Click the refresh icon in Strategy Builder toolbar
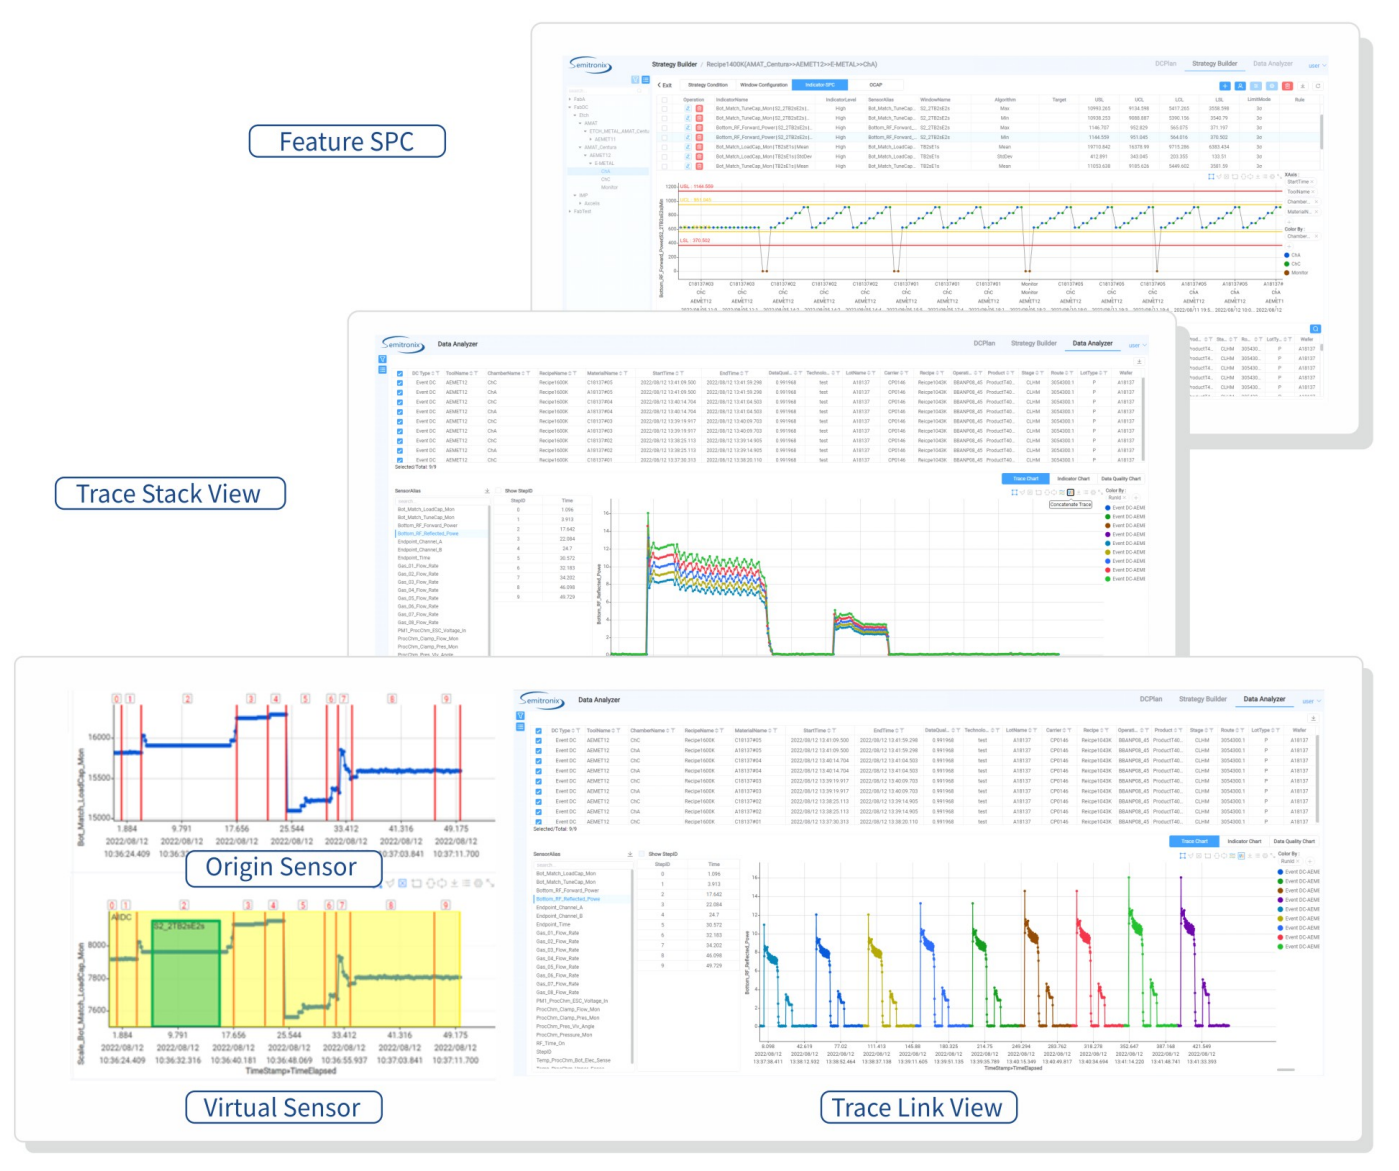The height and width of the screenshot is (1171, 1399). (1317, 86)
